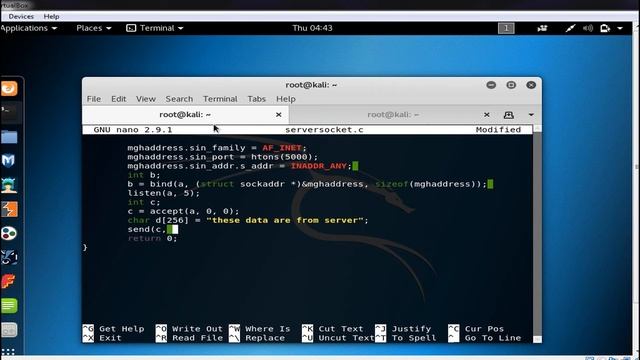Click the workspace indicator 1
Viewport: 640px width, 360px height.
(x=506, y=28)
